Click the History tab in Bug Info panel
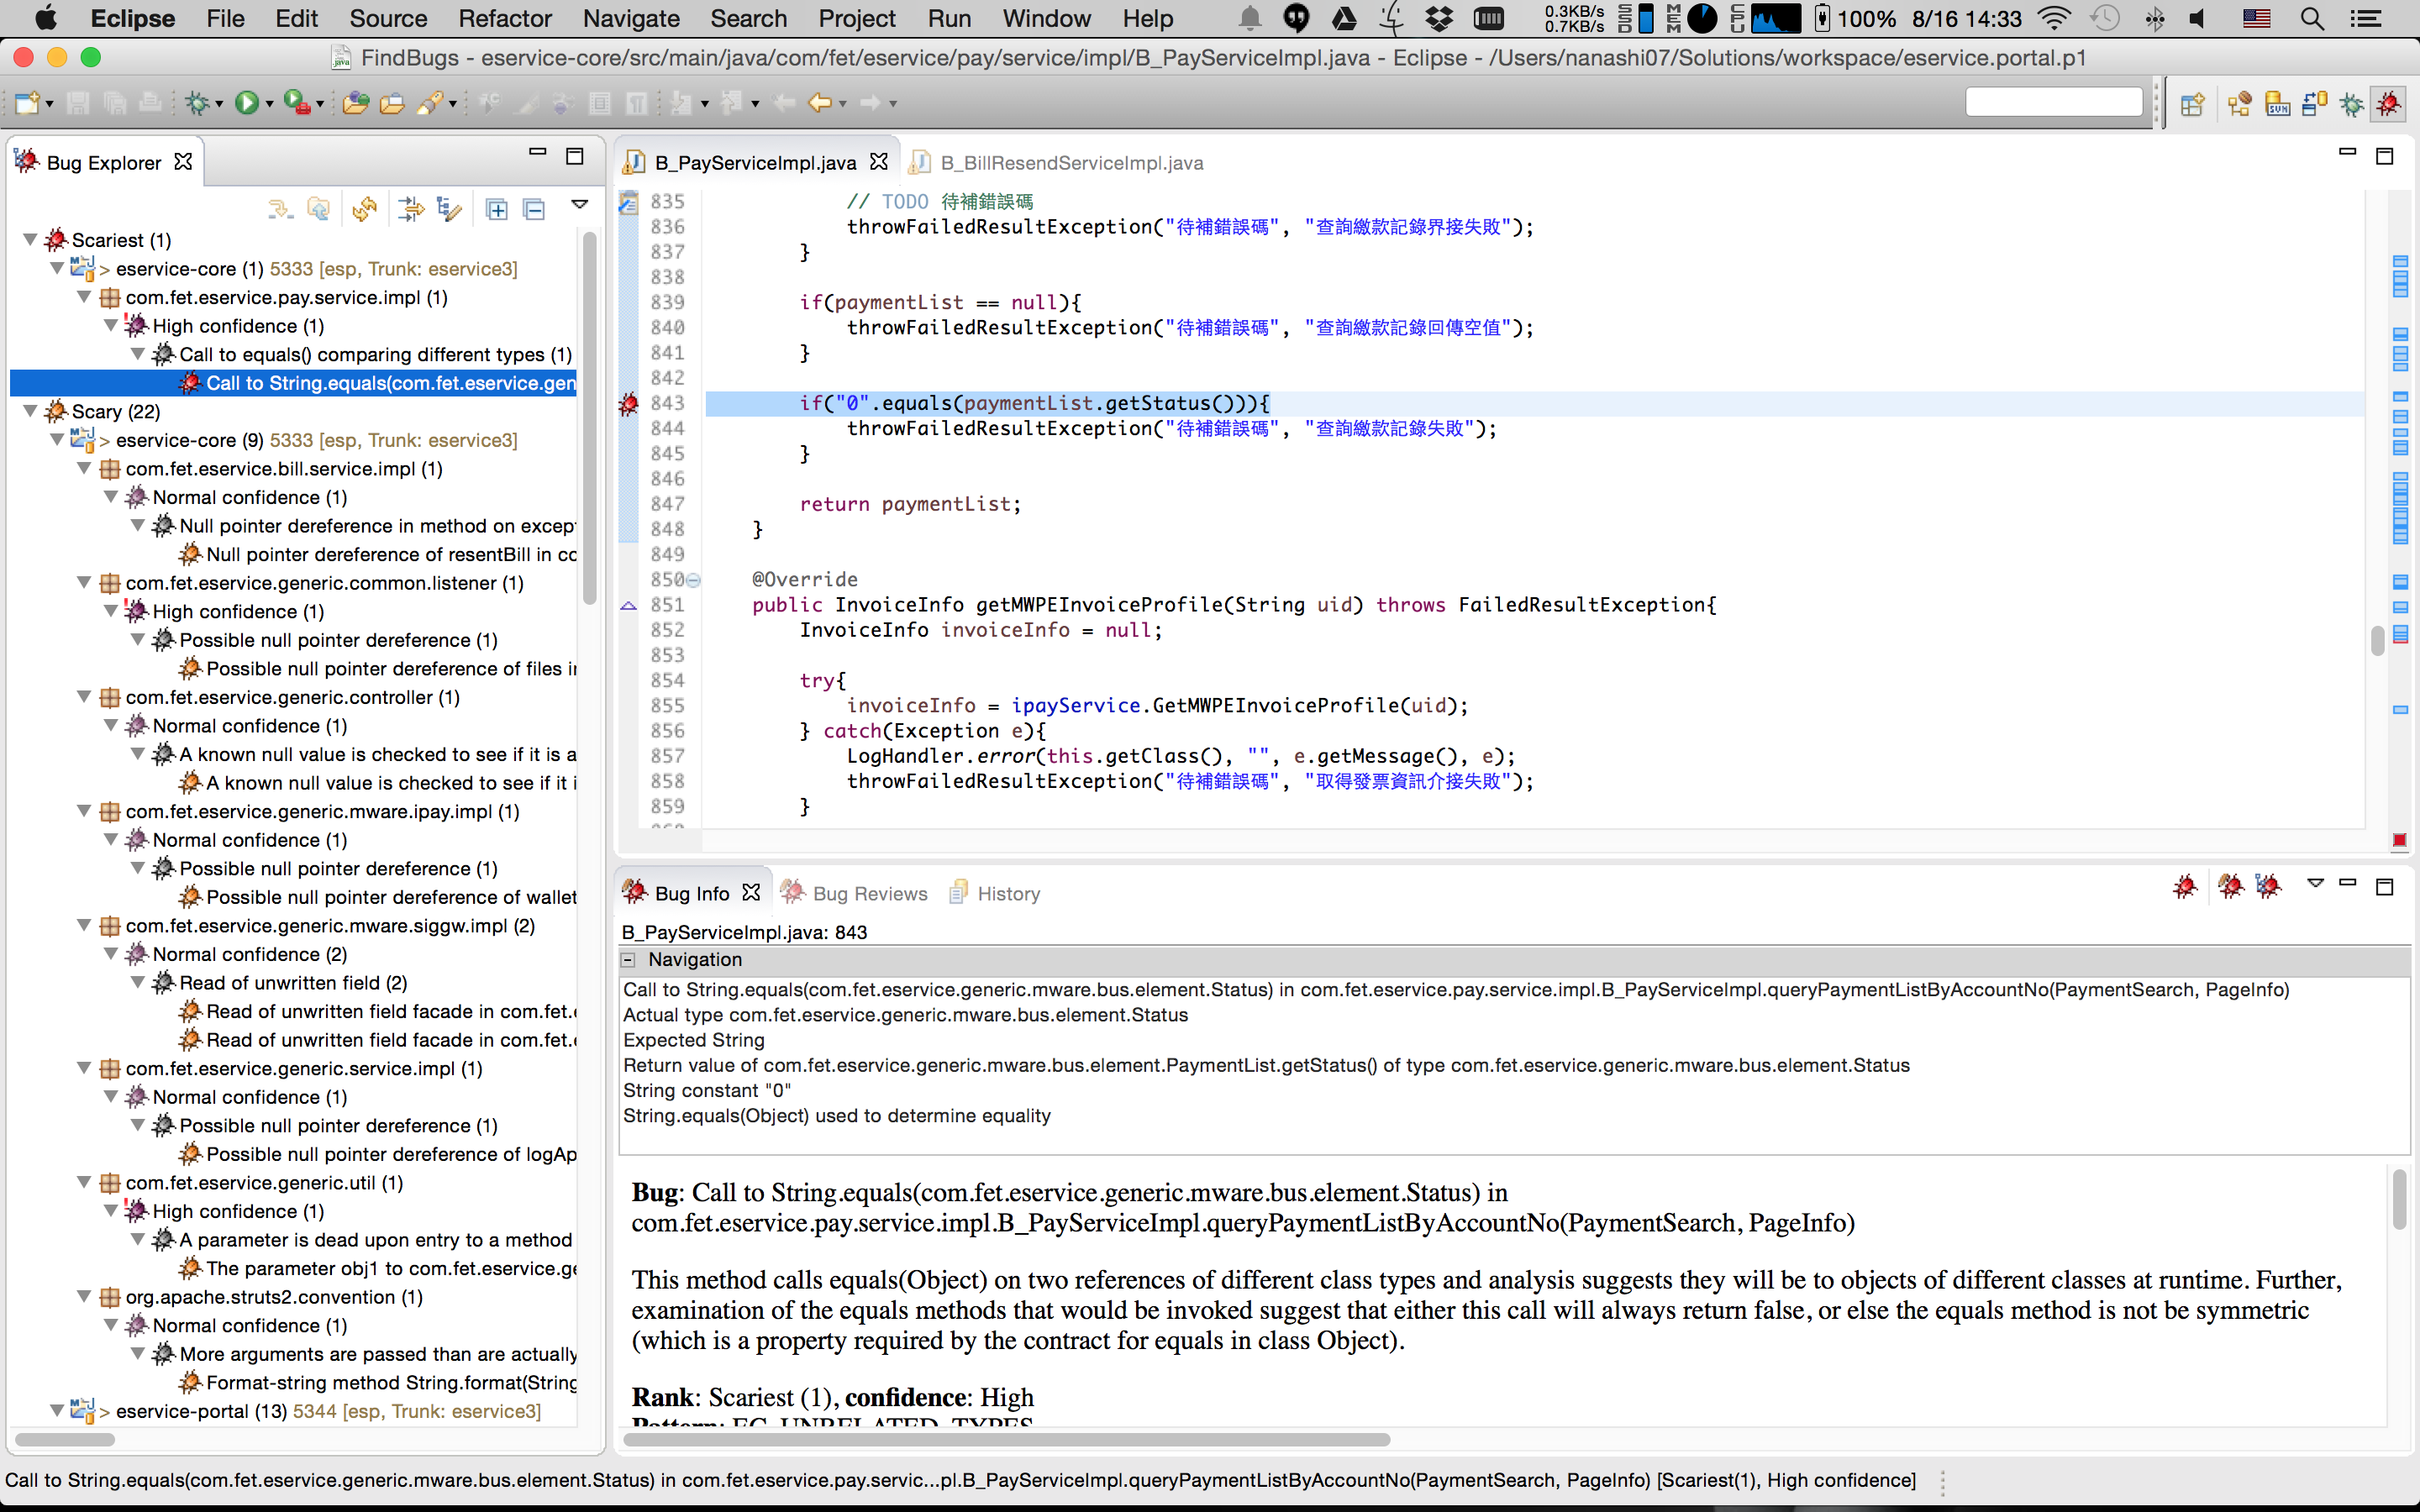Screen dimensions: 2420x1512 point(1011,892)
